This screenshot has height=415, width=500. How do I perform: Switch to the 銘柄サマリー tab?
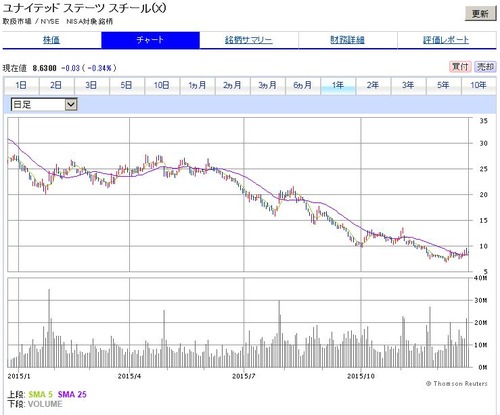(x=249, y=40)
